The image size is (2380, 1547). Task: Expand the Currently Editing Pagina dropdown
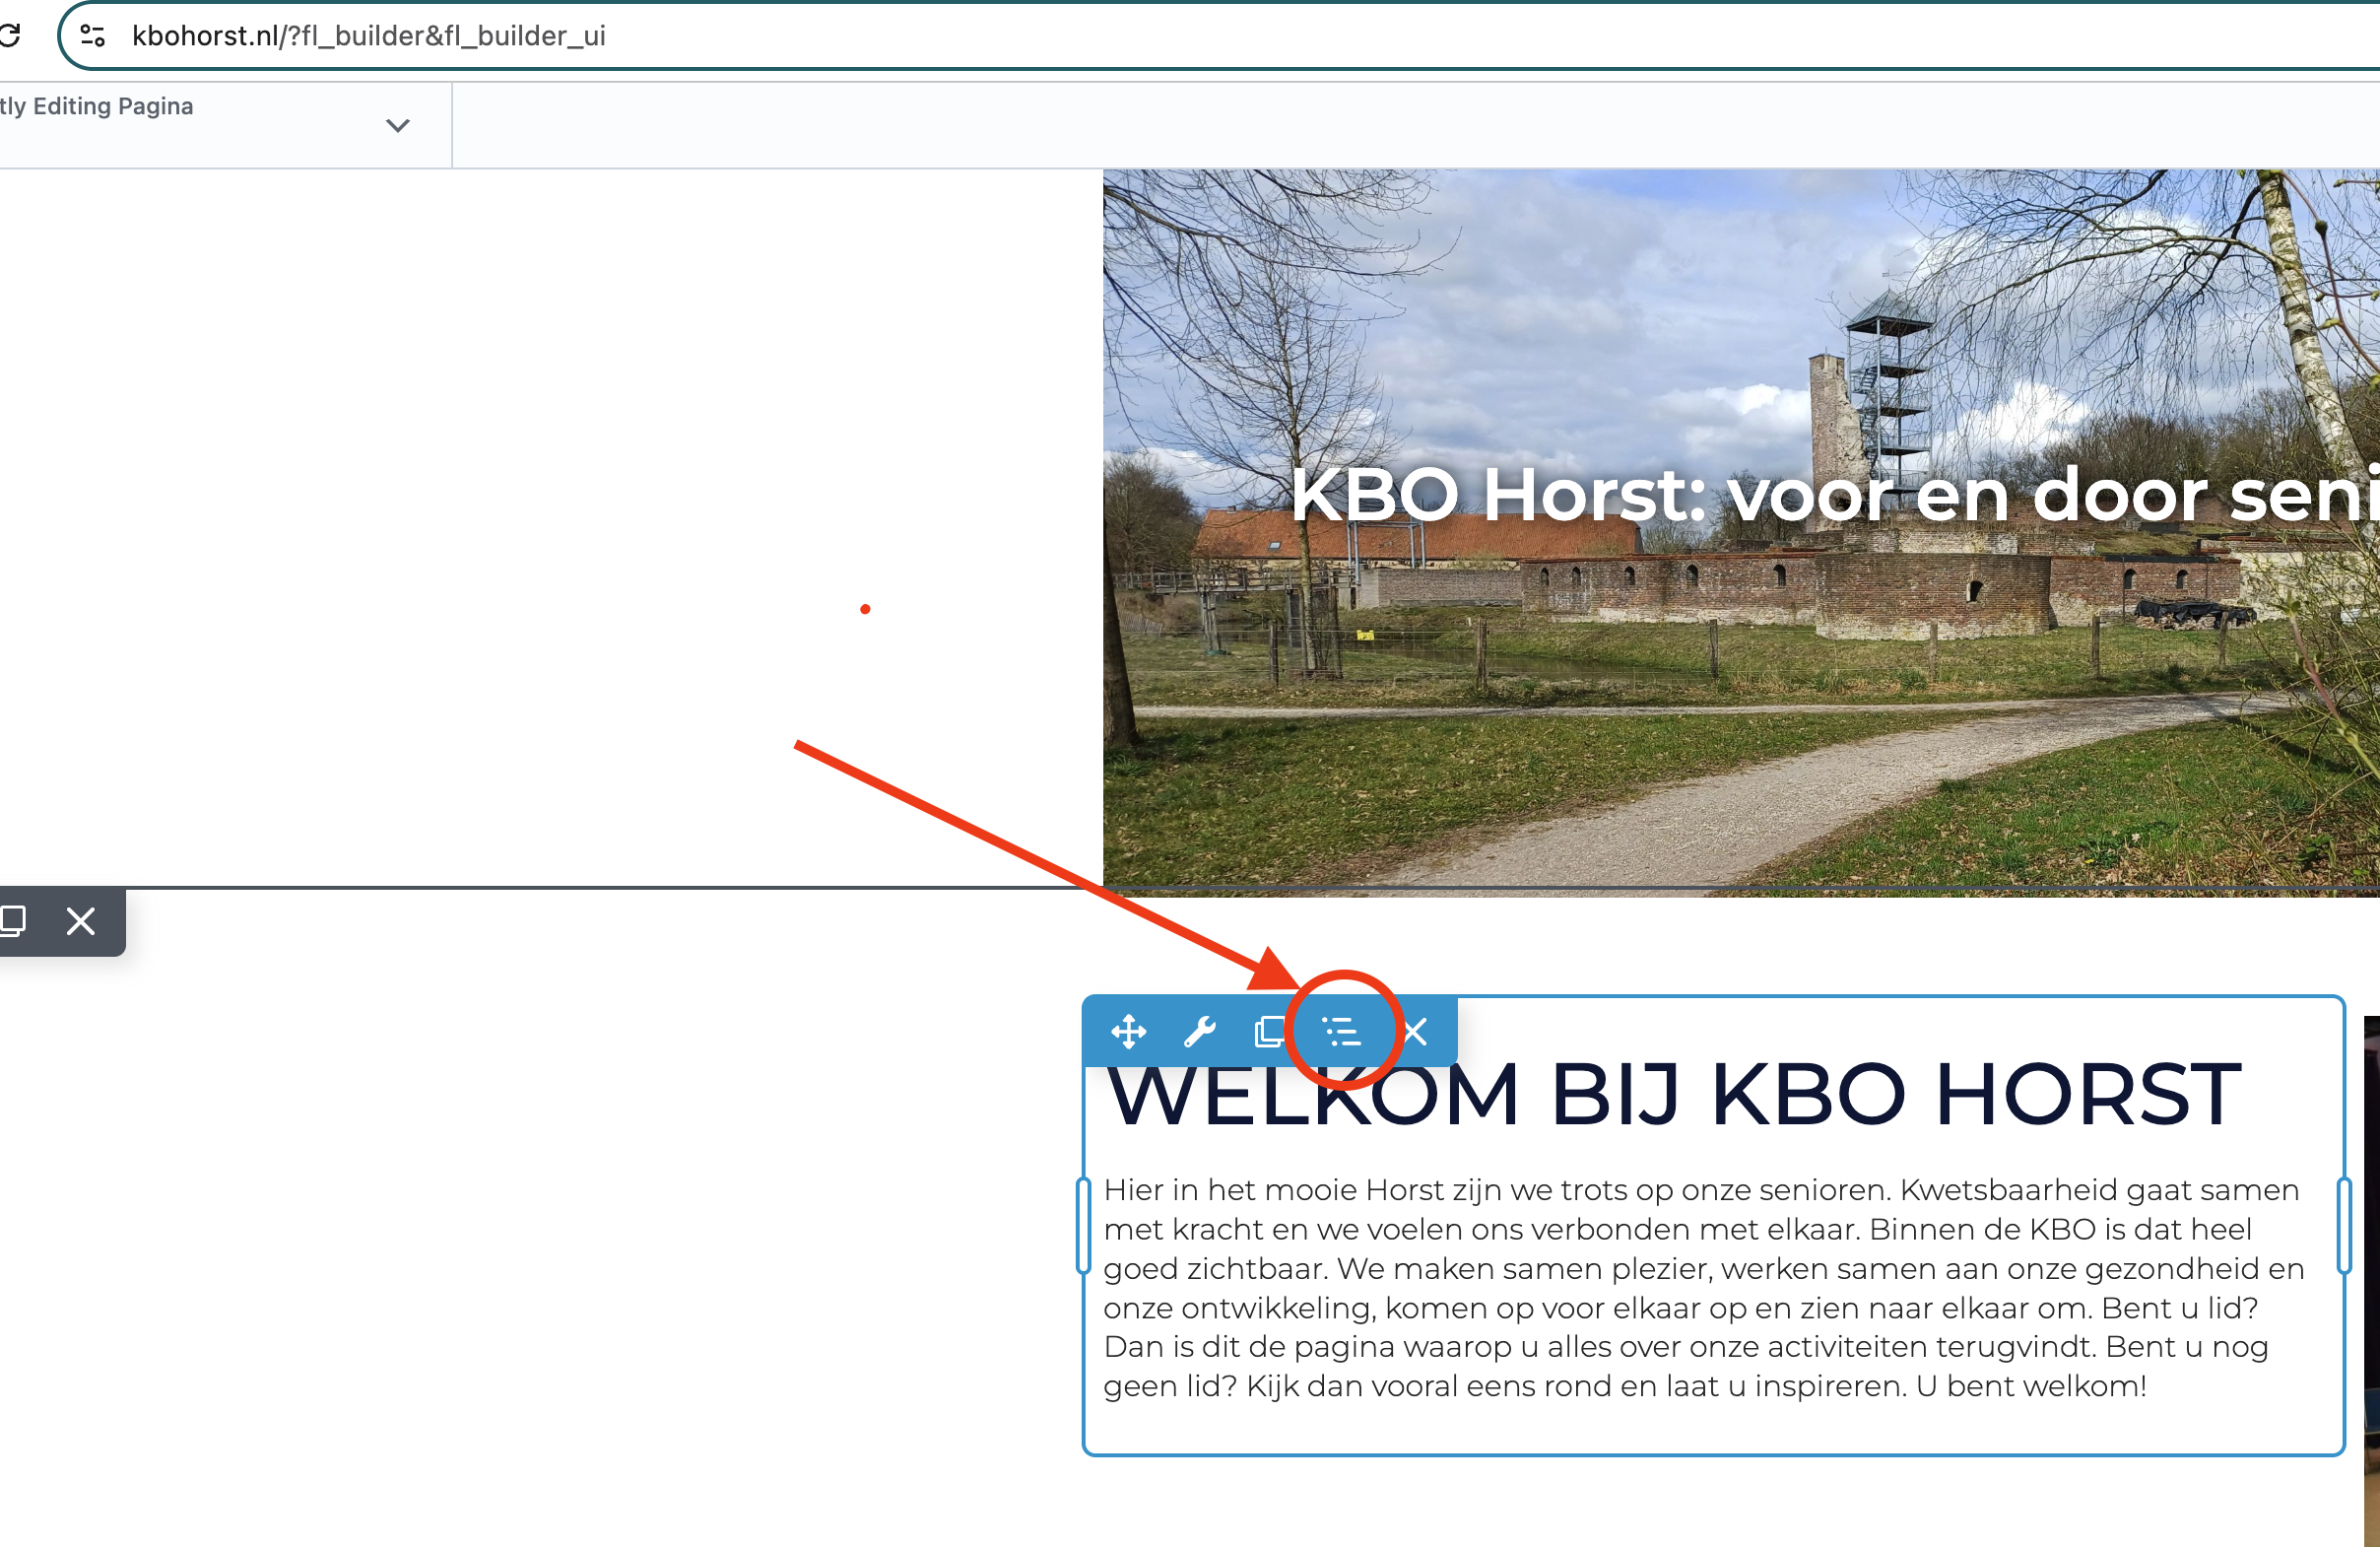coord(398,125)
